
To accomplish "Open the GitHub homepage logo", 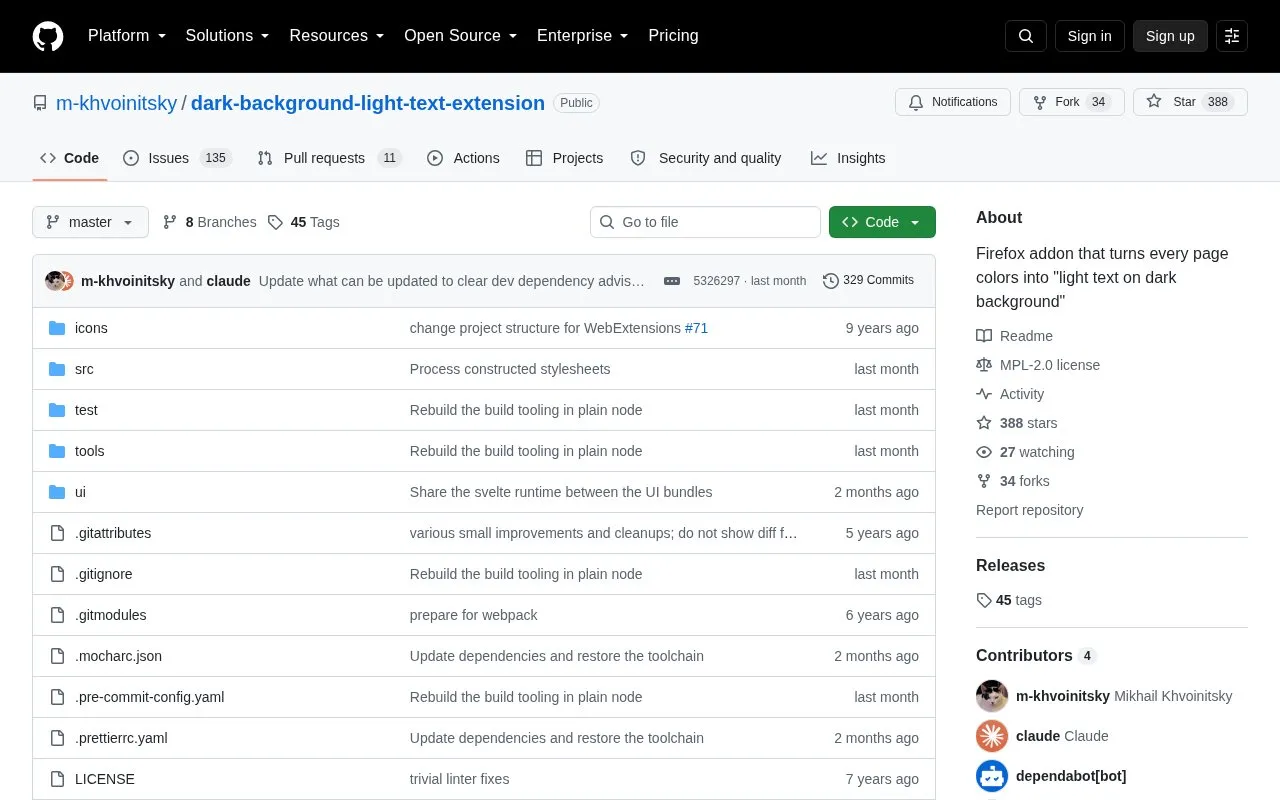I will coord(48,36).
